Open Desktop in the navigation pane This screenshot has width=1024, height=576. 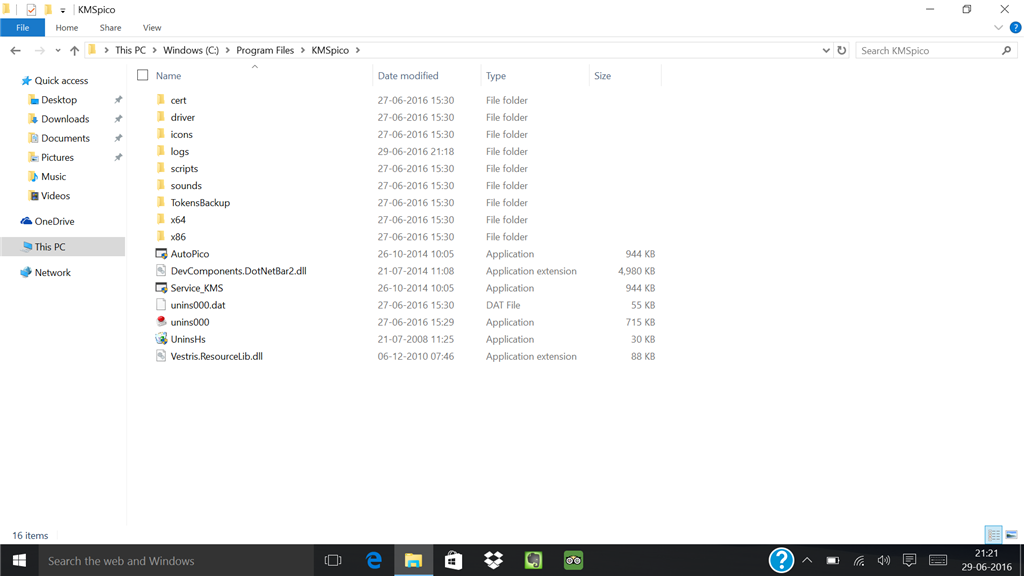point(59,100)
